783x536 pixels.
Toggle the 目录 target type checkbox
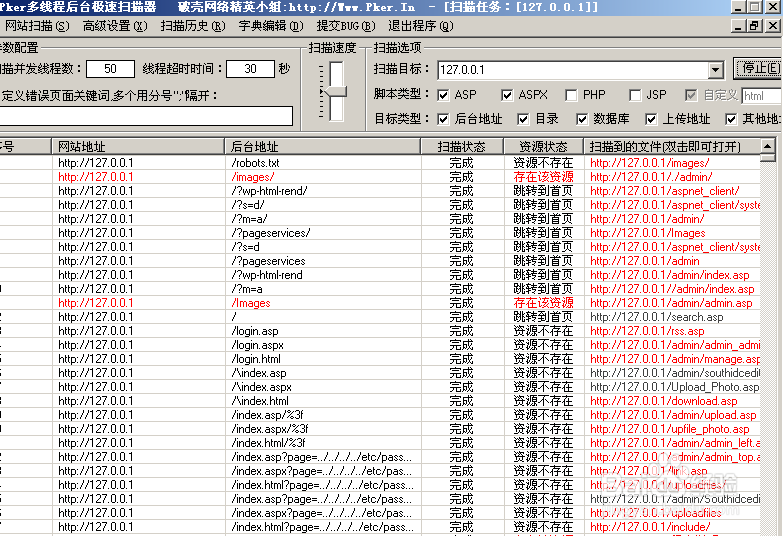click(x=523, y=119)
